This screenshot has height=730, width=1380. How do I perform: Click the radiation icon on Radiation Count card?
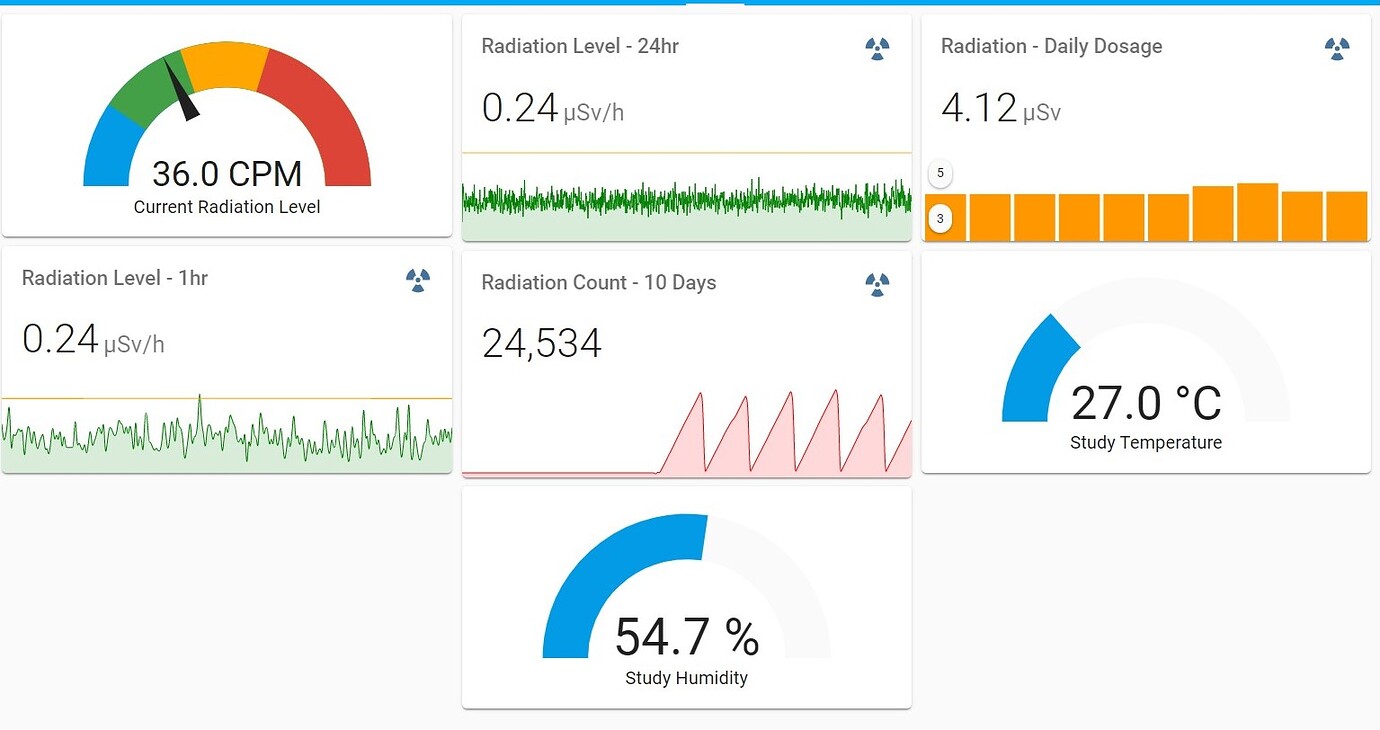click(876, 284)
